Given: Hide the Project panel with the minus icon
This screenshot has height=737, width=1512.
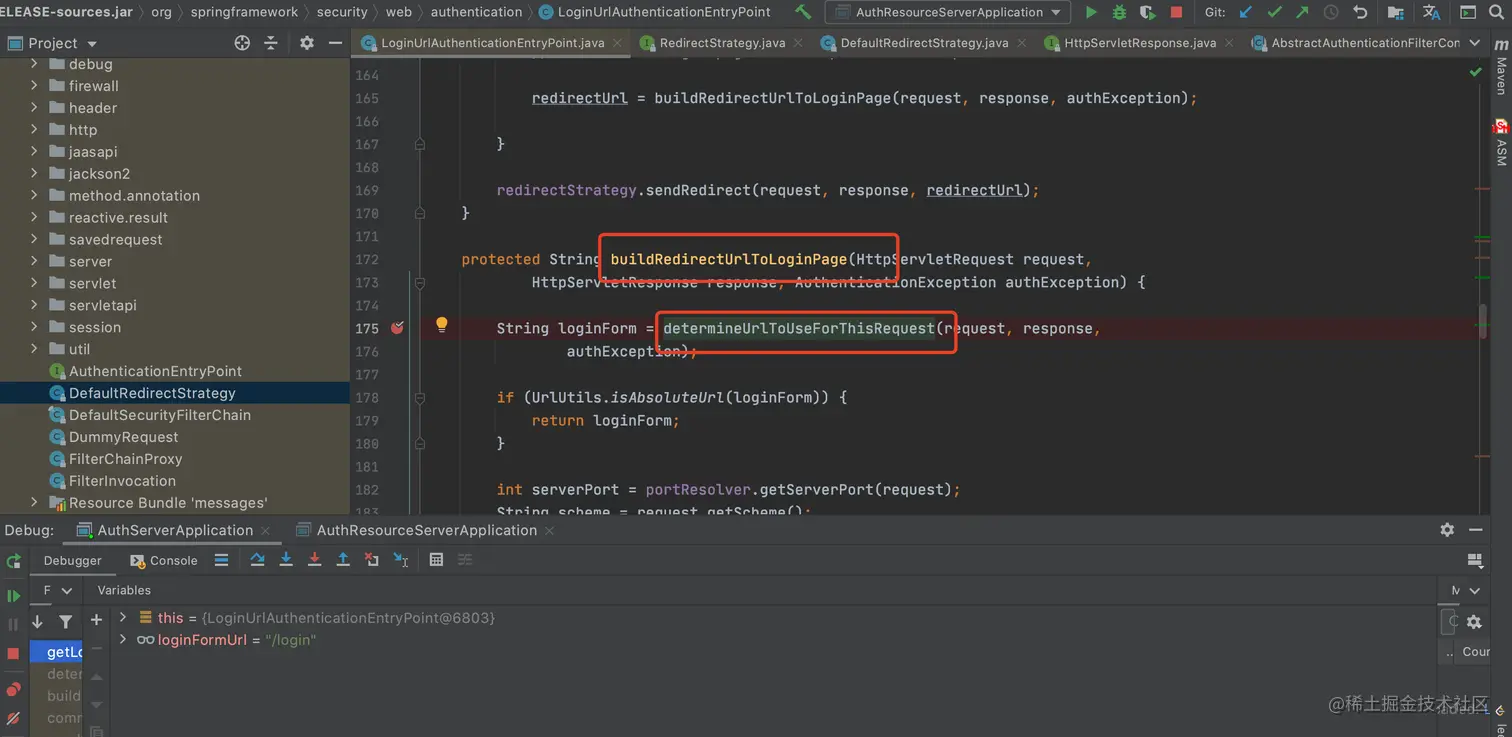Looking at the screenshot, I should [x=335, y=43].
